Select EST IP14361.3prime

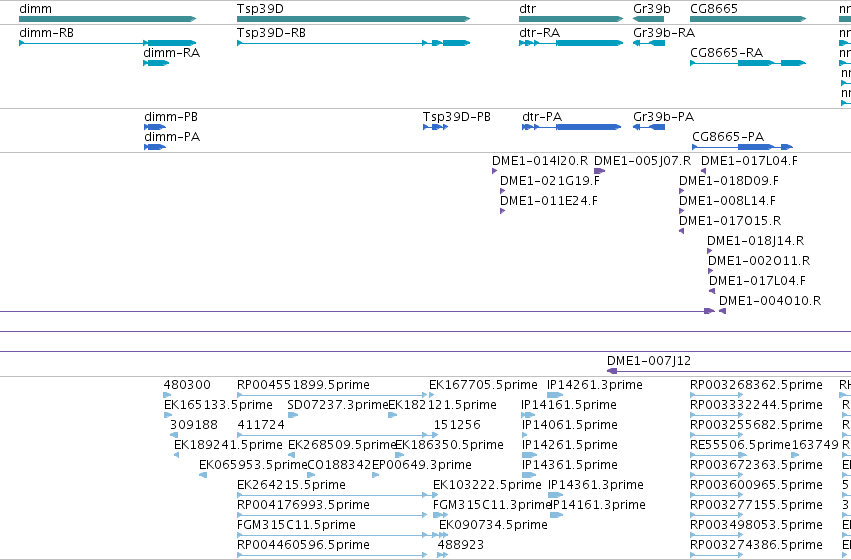click(596, 485)
